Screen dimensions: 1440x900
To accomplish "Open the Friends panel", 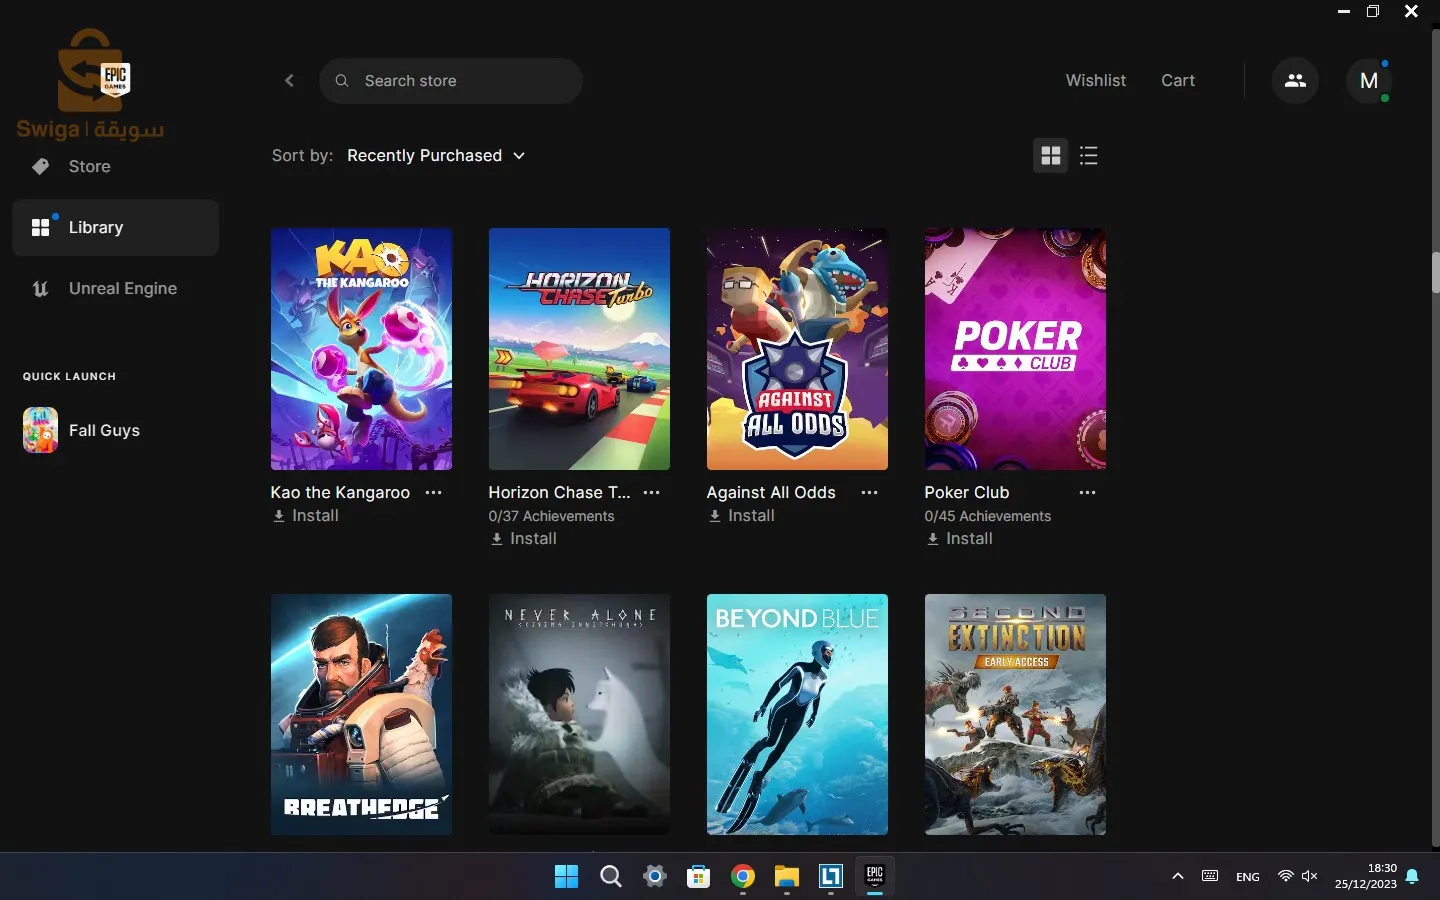I will pos(1294,80).
